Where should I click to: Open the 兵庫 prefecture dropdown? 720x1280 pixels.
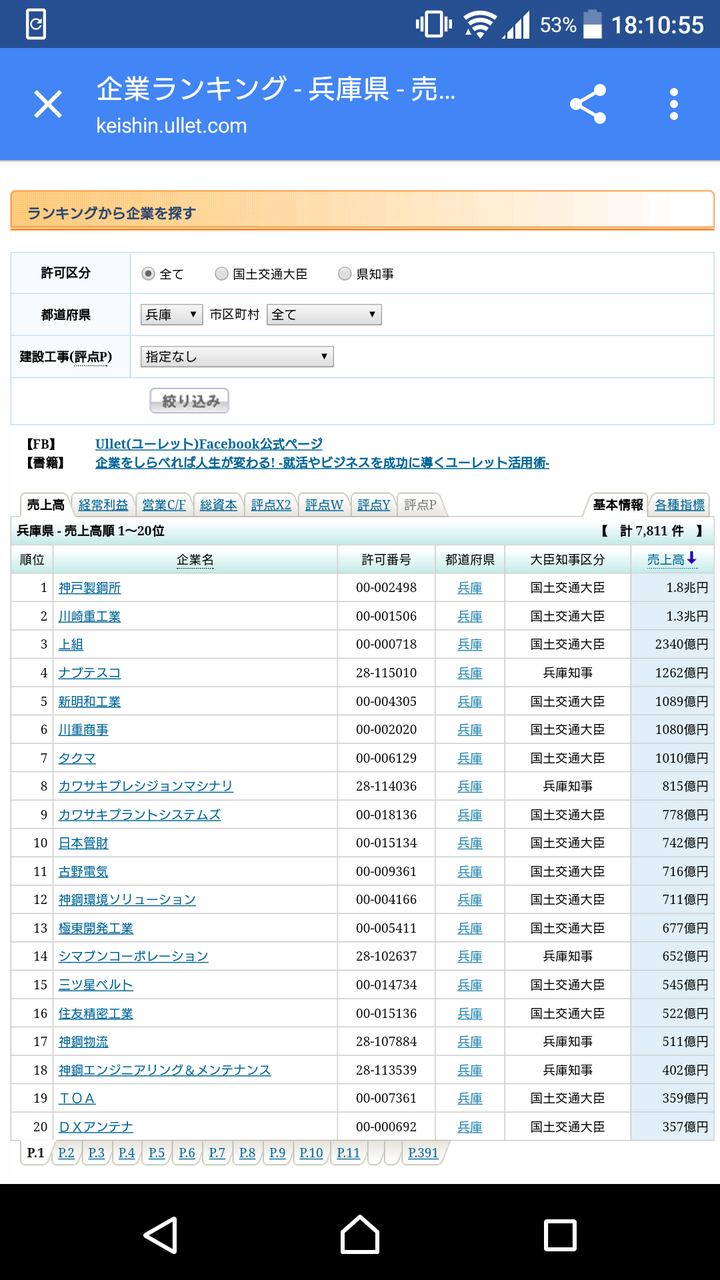click(x=171, y=315)
